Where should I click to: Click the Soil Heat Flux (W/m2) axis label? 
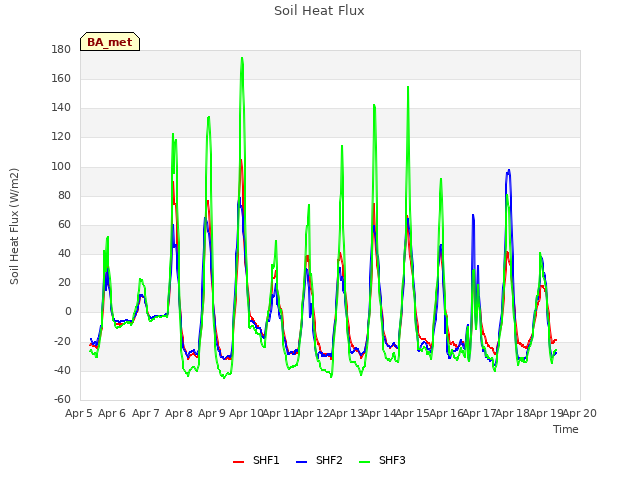click(x=14, y=226)
